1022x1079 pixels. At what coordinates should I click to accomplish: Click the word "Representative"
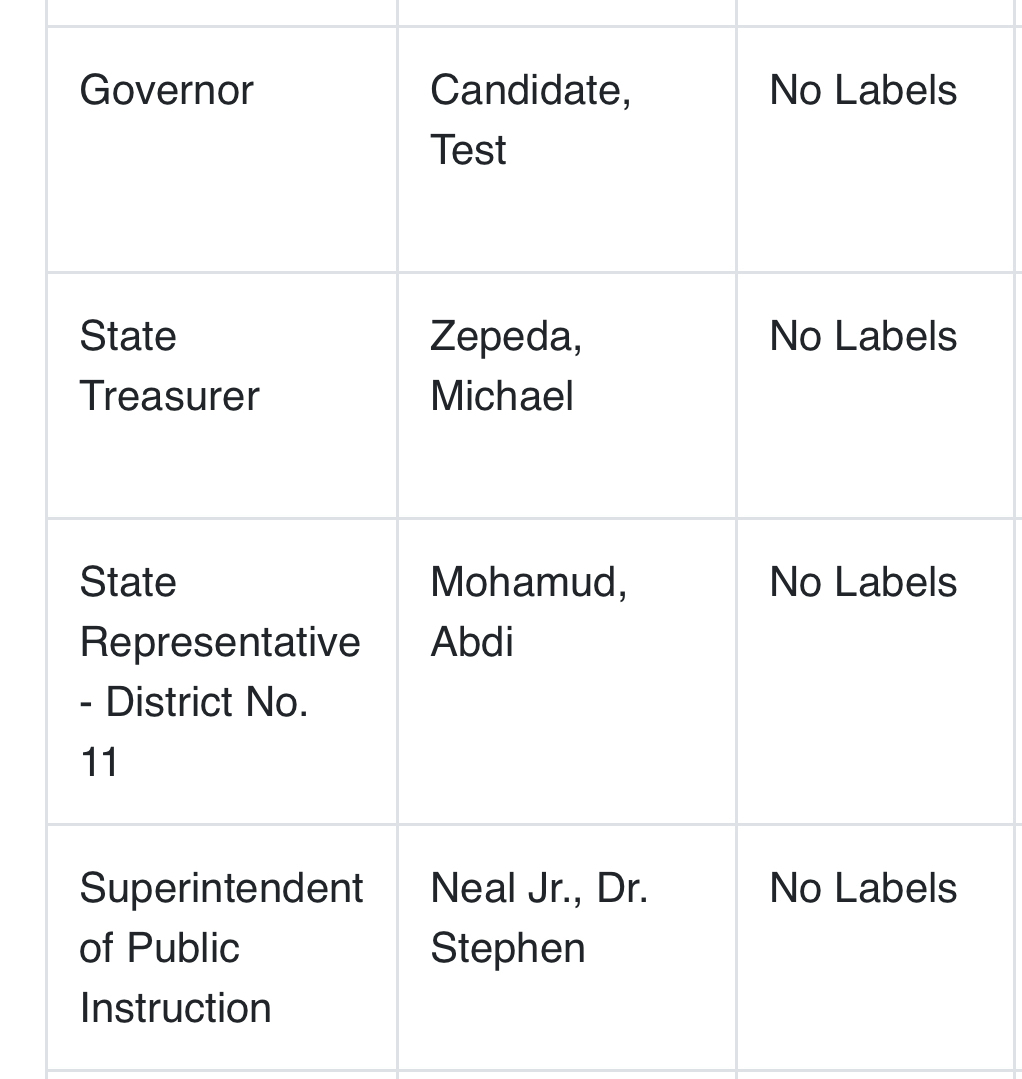tap(220, 642)
